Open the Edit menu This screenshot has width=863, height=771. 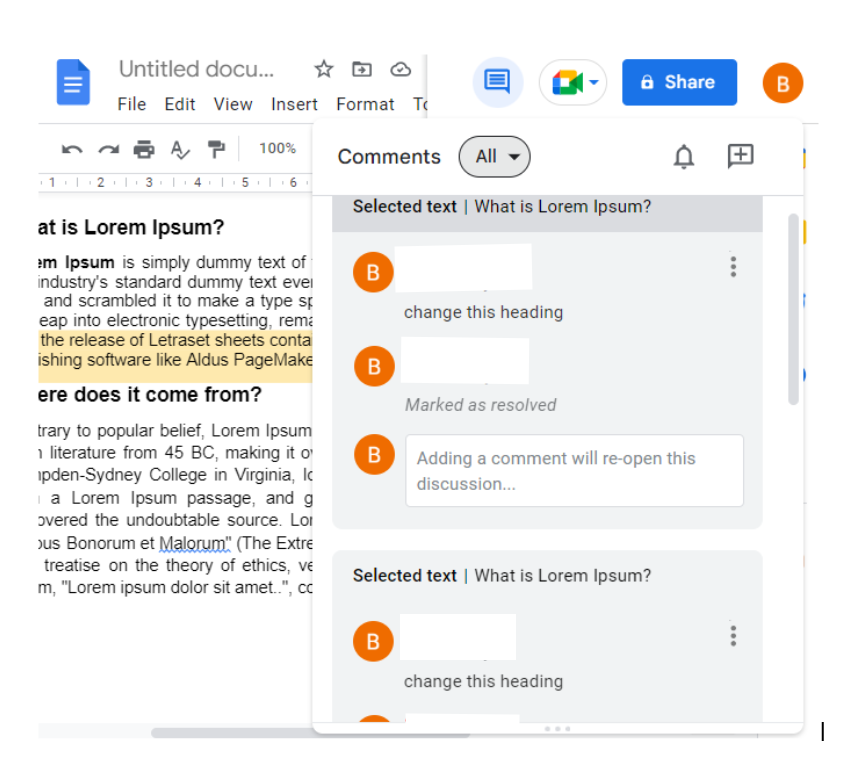(x=179, y=104)
